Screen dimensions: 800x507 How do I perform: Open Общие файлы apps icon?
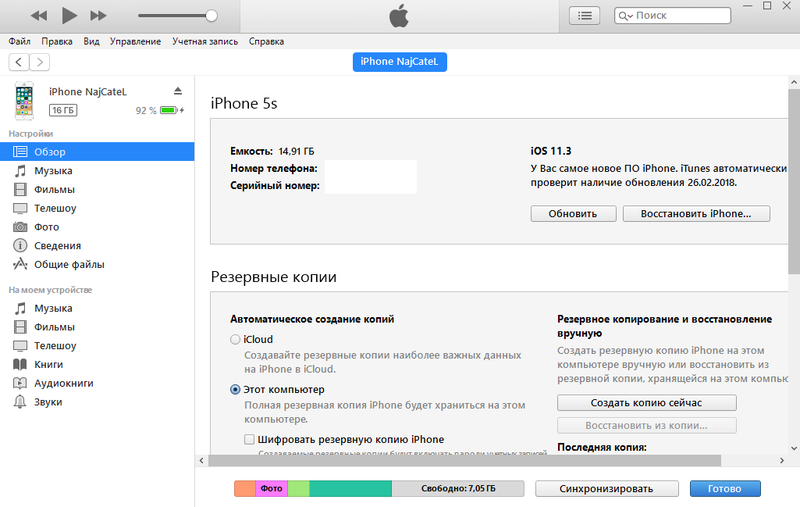[x=20, y=264]
